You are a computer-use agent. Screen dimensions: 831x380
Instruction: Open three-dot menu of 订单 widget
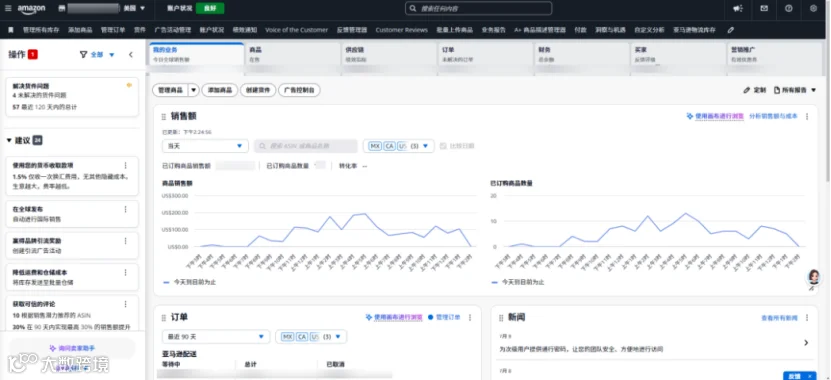tap(470, 317)
